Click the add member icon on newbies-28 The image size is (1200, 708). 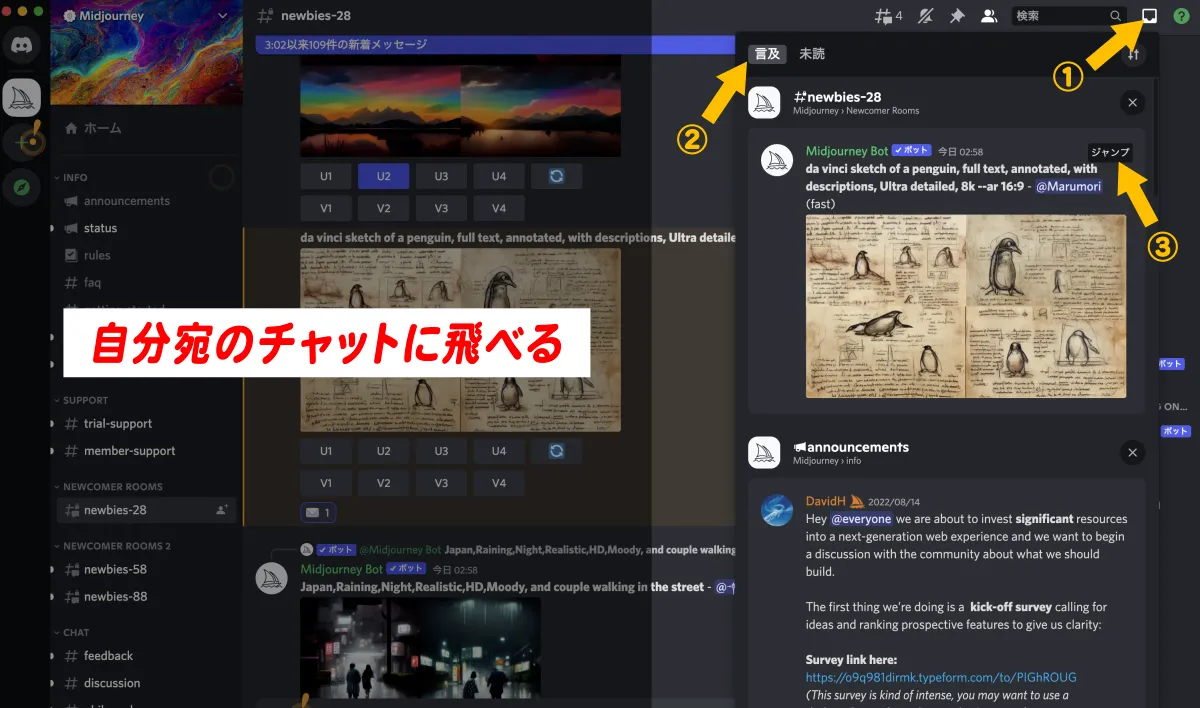click(x=221, y=510)
